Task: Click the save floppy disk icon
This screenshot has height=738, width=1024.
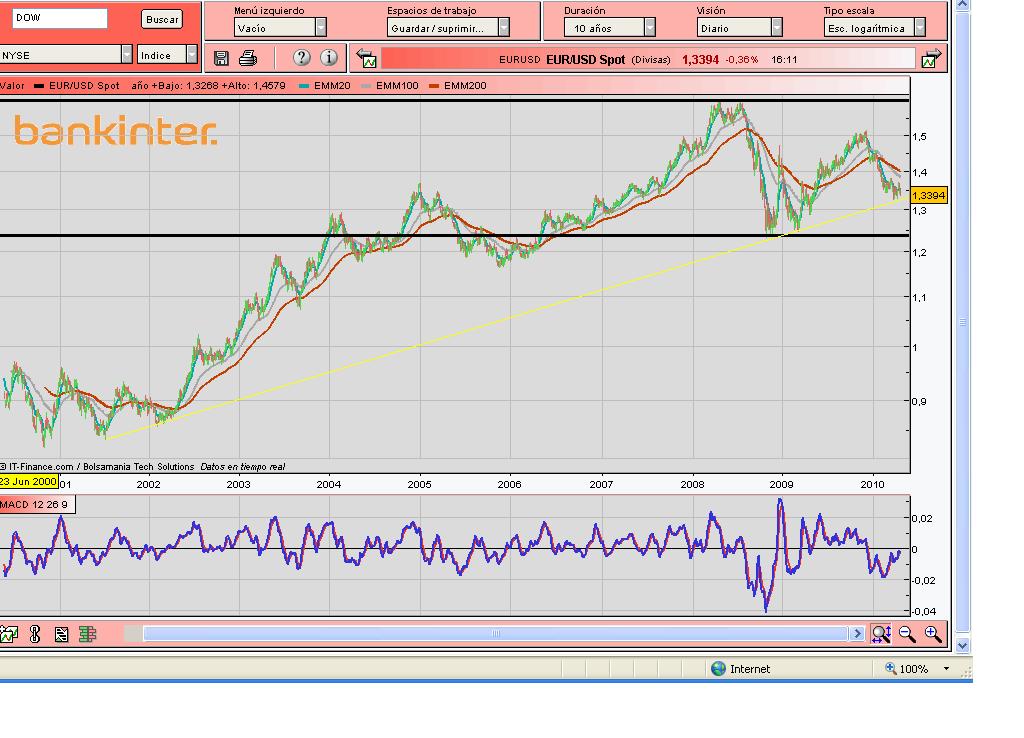Action: [222, 58]
